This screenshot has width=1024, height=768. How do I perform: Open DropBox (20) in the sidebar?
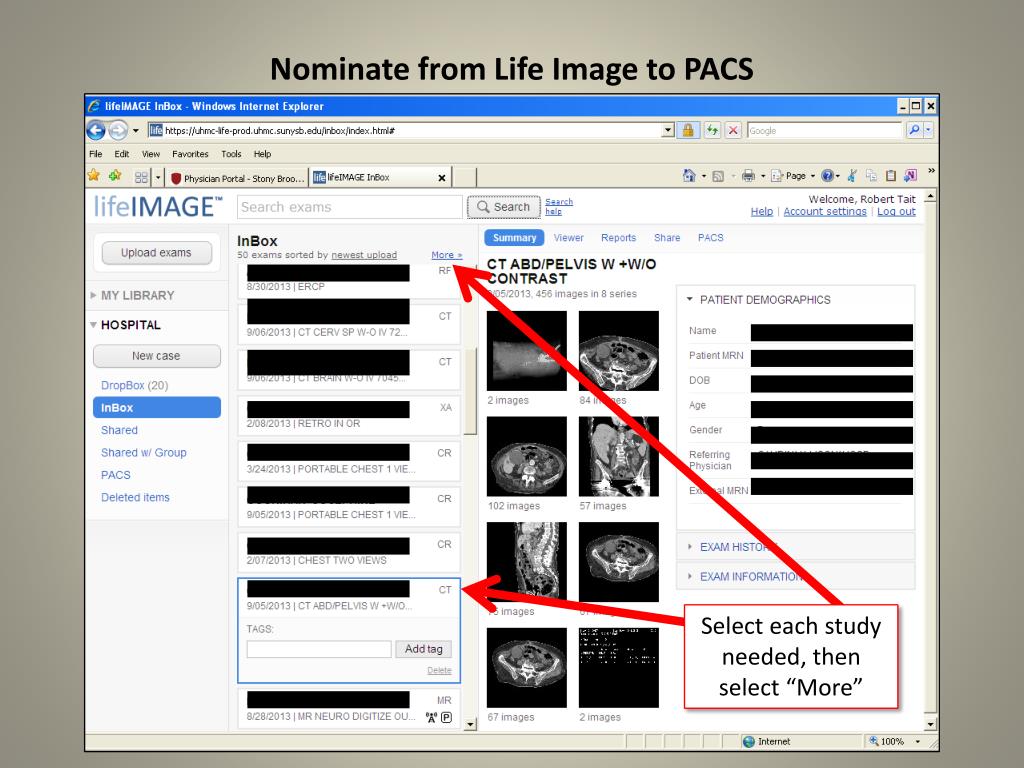pos(135,385)
